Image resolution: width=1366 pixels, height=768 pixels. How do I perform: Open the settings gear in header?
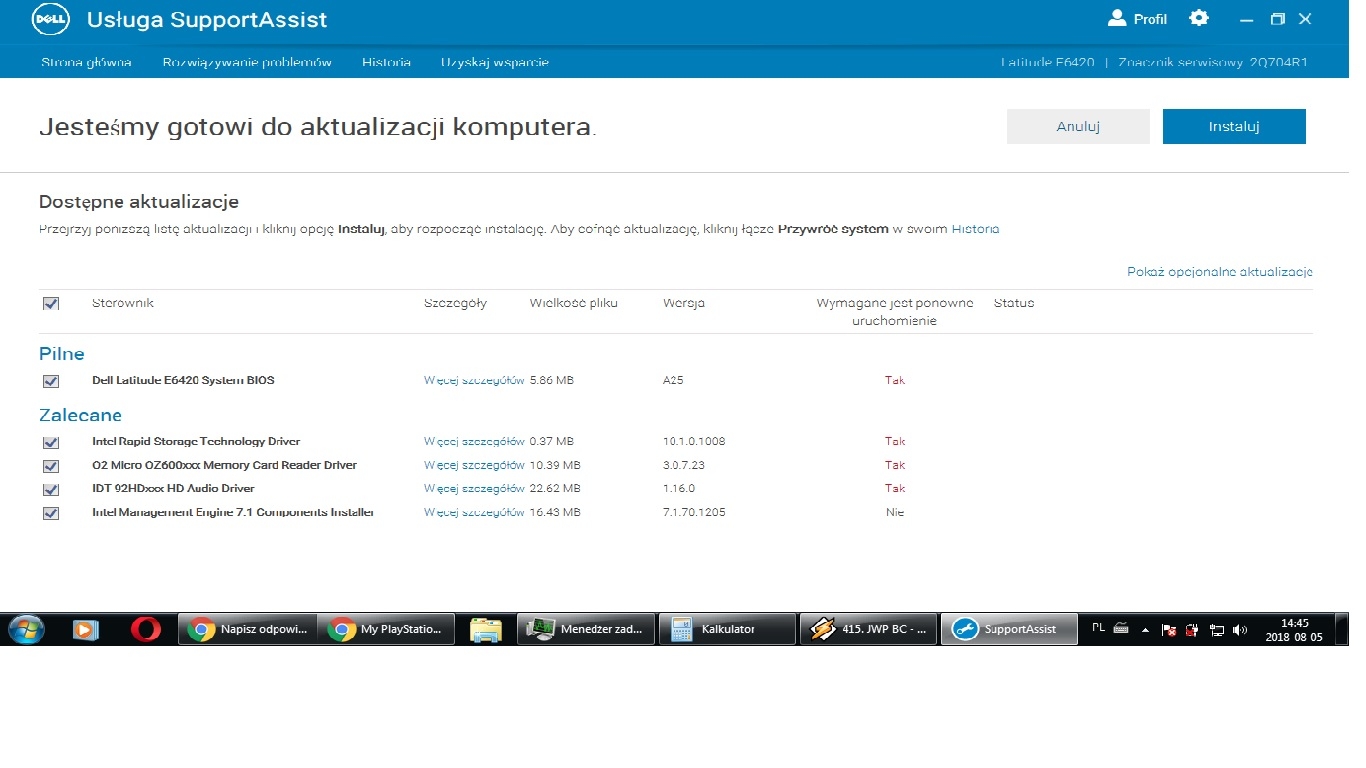point(1198,18)
